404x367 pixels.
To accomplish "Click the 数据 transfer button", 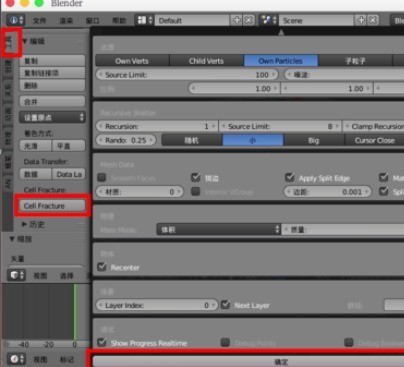I will [x=35, y=174].
